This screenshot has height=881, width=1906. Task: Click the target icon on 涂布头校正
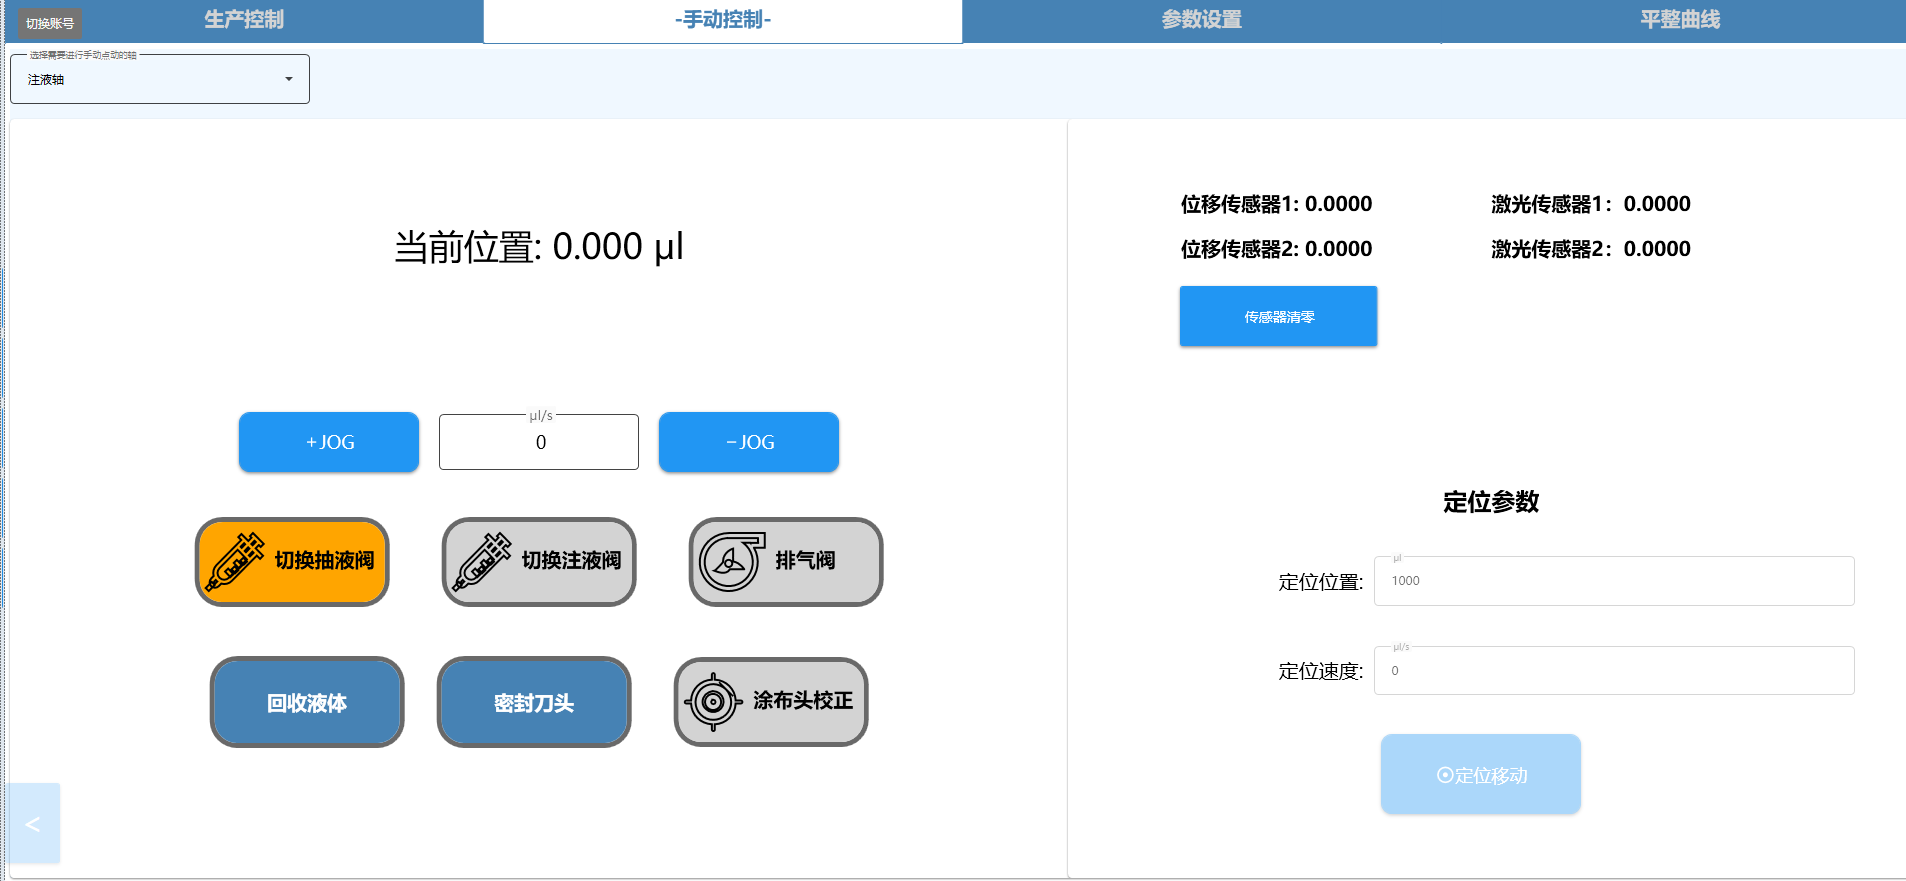coord(712,702)
